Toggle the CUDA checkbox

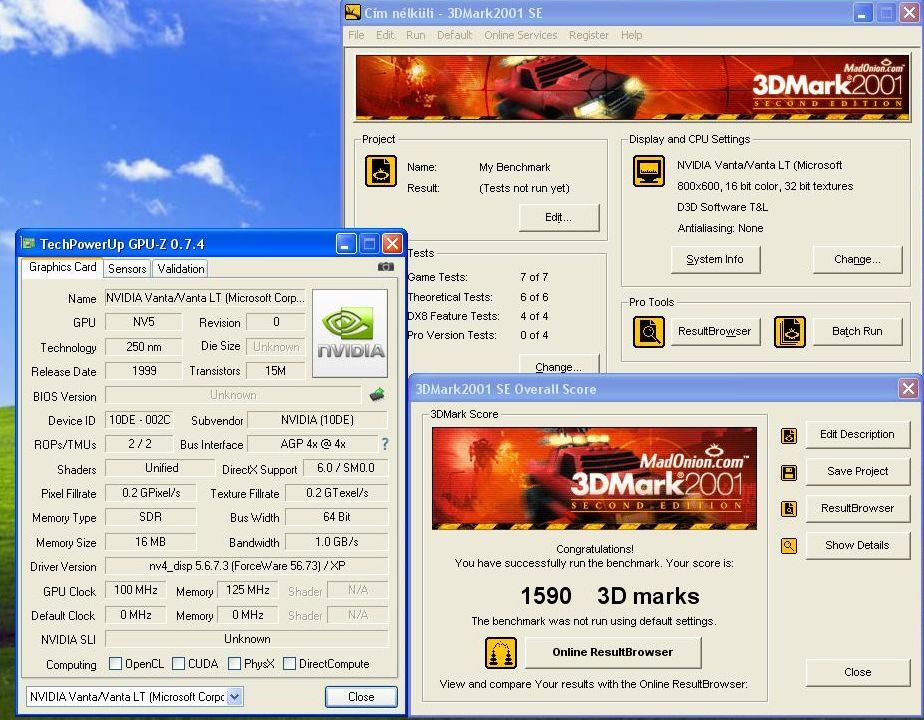coord(179,663)
